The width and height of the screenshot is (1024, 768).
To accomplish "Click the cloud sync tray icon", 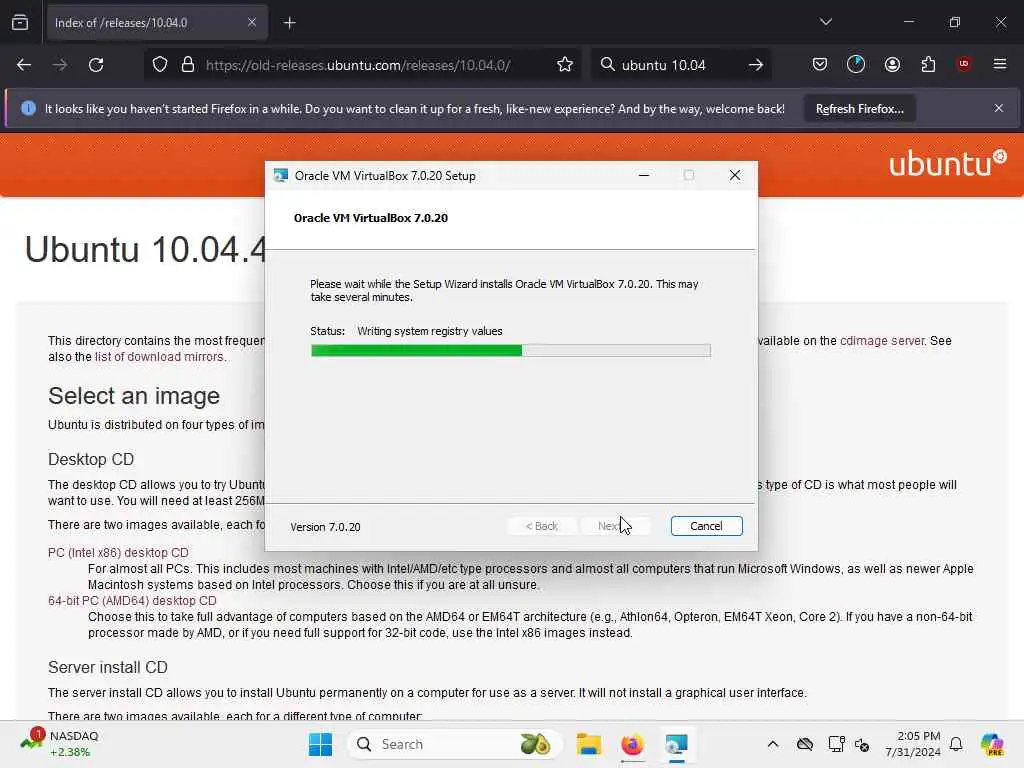I will coord(805,744).
